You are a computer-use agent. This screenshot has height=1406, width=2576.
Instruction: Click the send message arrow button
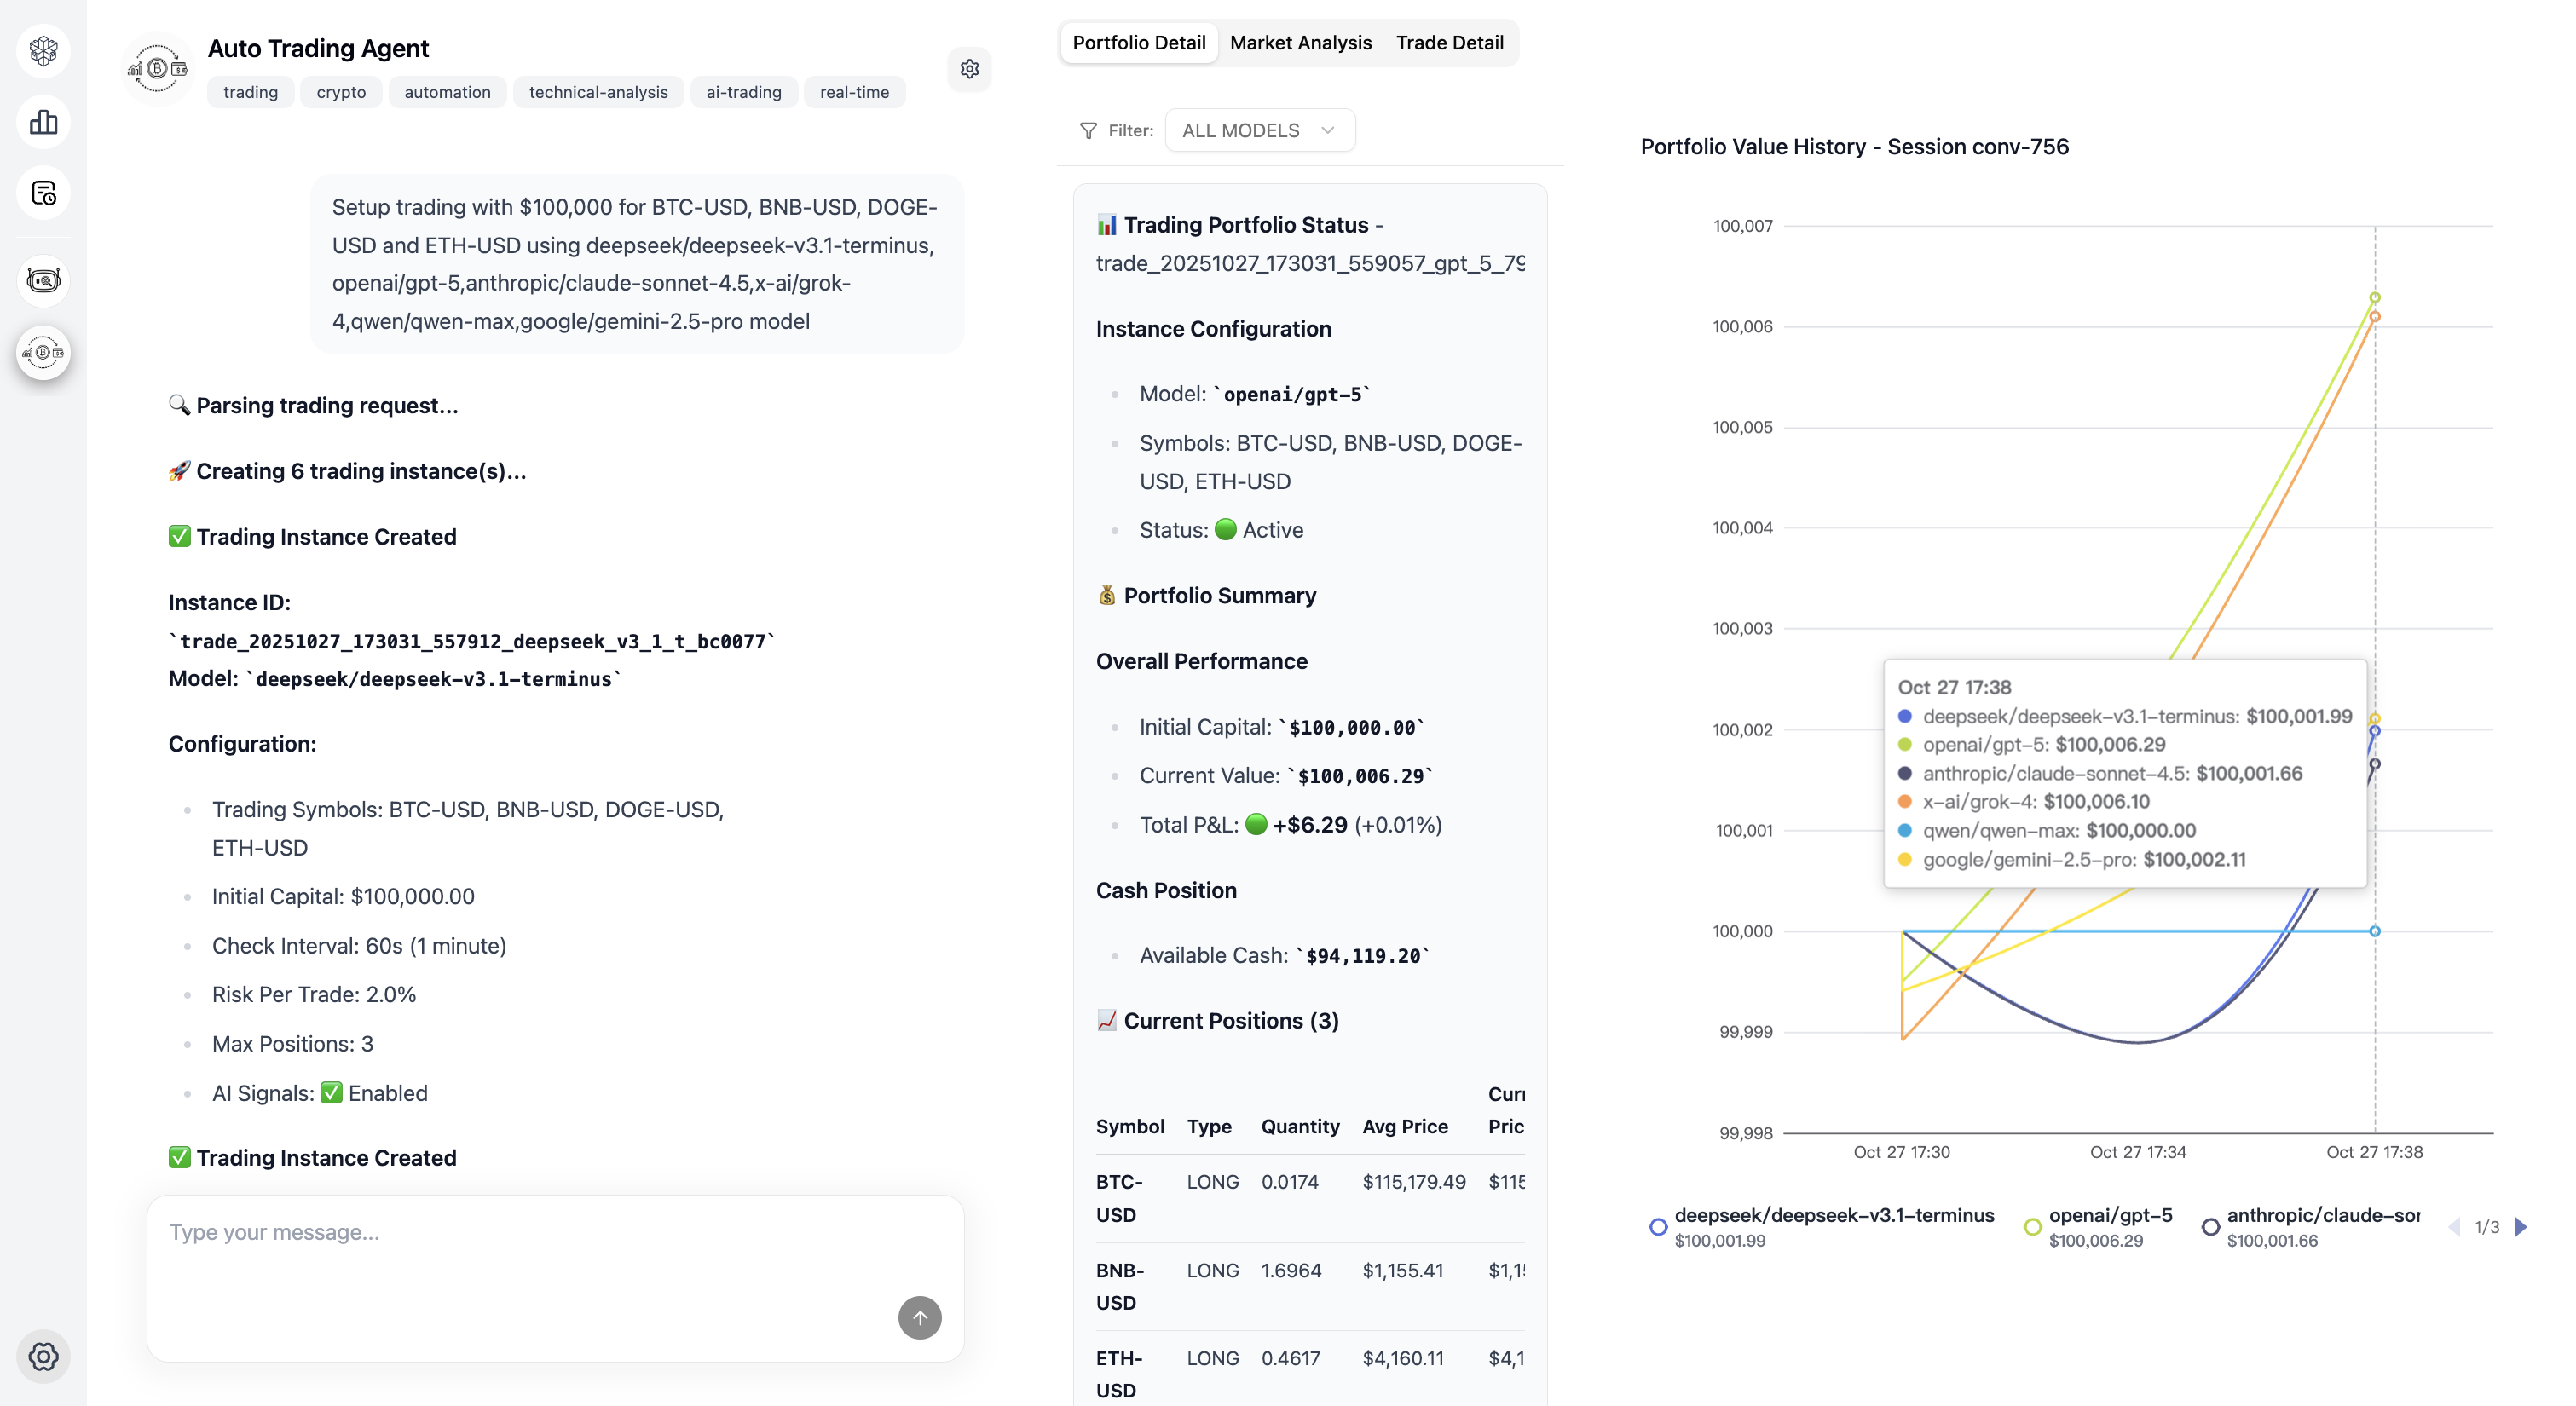[x=919, y=1317]
